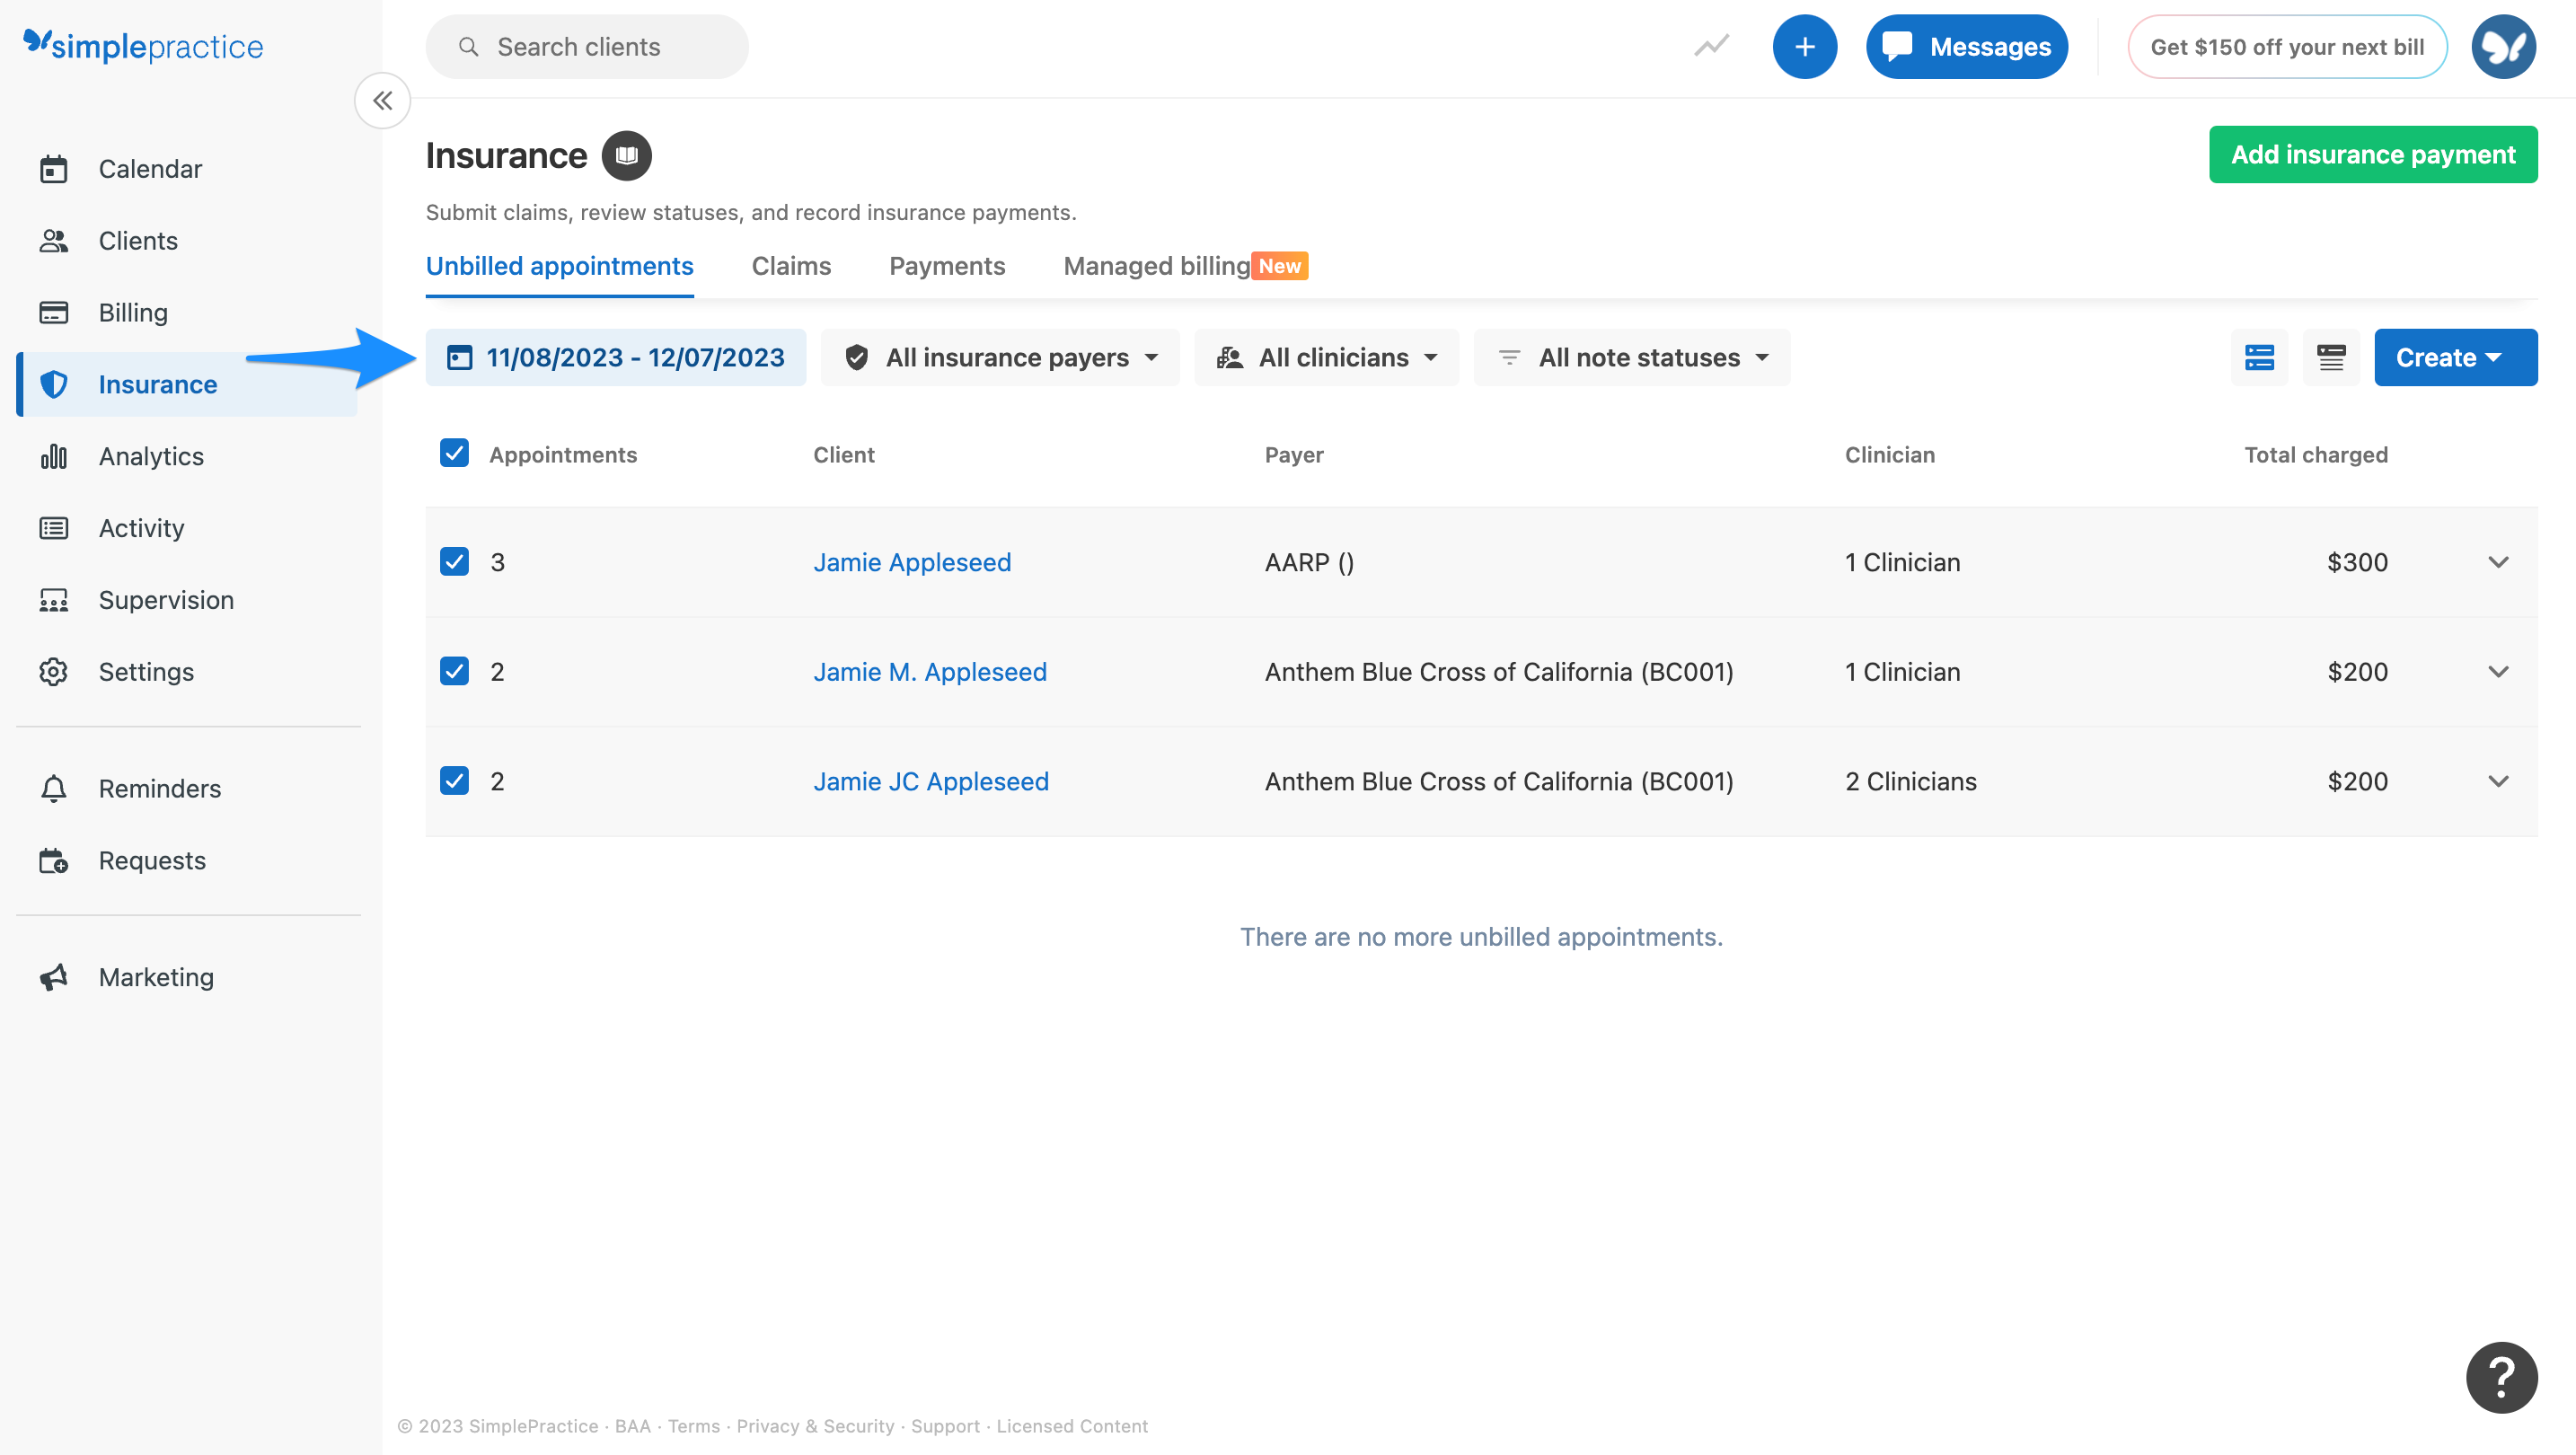Open the Terms footer link
Image resolution: width=2576 pixels, height=1455 pixels.
693,1426
